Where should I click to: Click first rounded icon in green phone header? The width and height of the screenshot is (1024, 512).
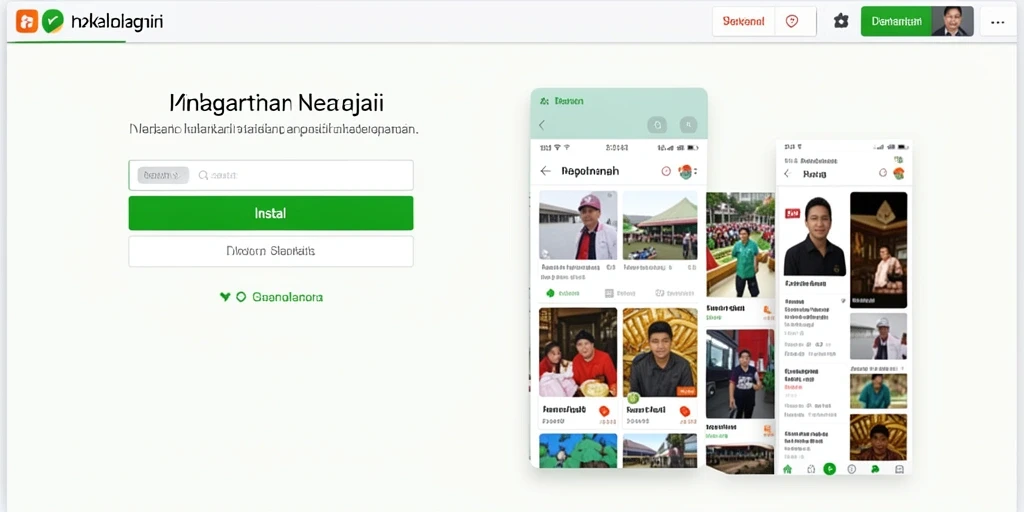click(x=656, y=125)
